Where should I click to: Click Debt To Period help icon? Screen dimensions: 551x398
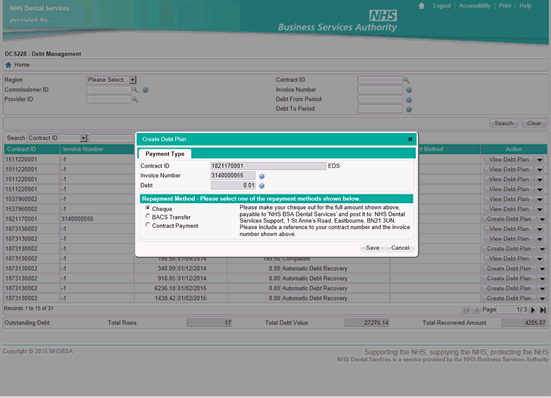409,109
